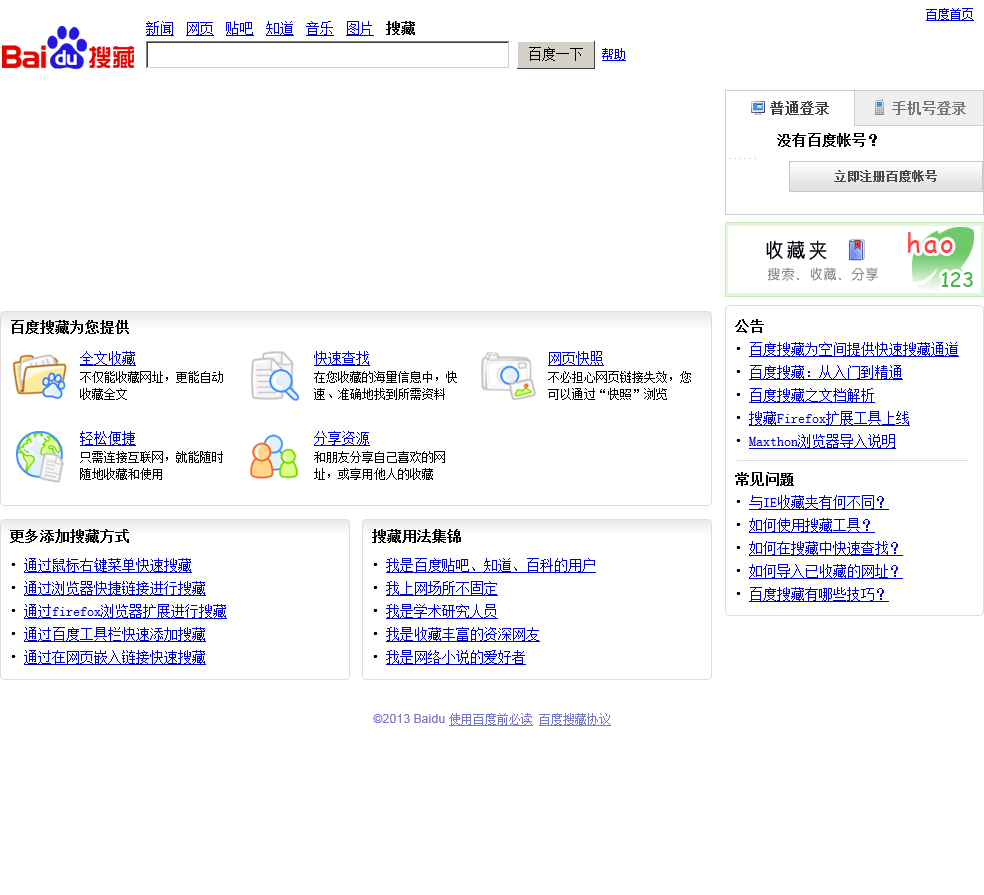The width and height of the screenshot is (984, 895).
Task: Open the 音乐 navigation link
Action: (x=319, y=28)
